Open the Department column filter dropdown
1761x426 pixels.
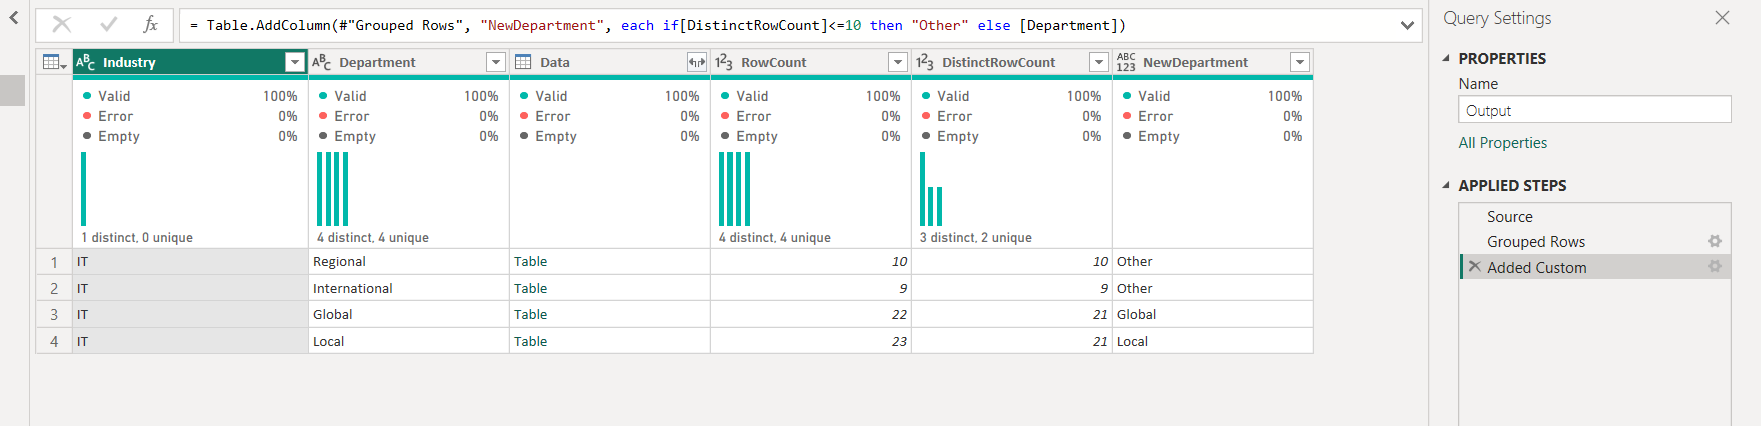coord(495,62)
